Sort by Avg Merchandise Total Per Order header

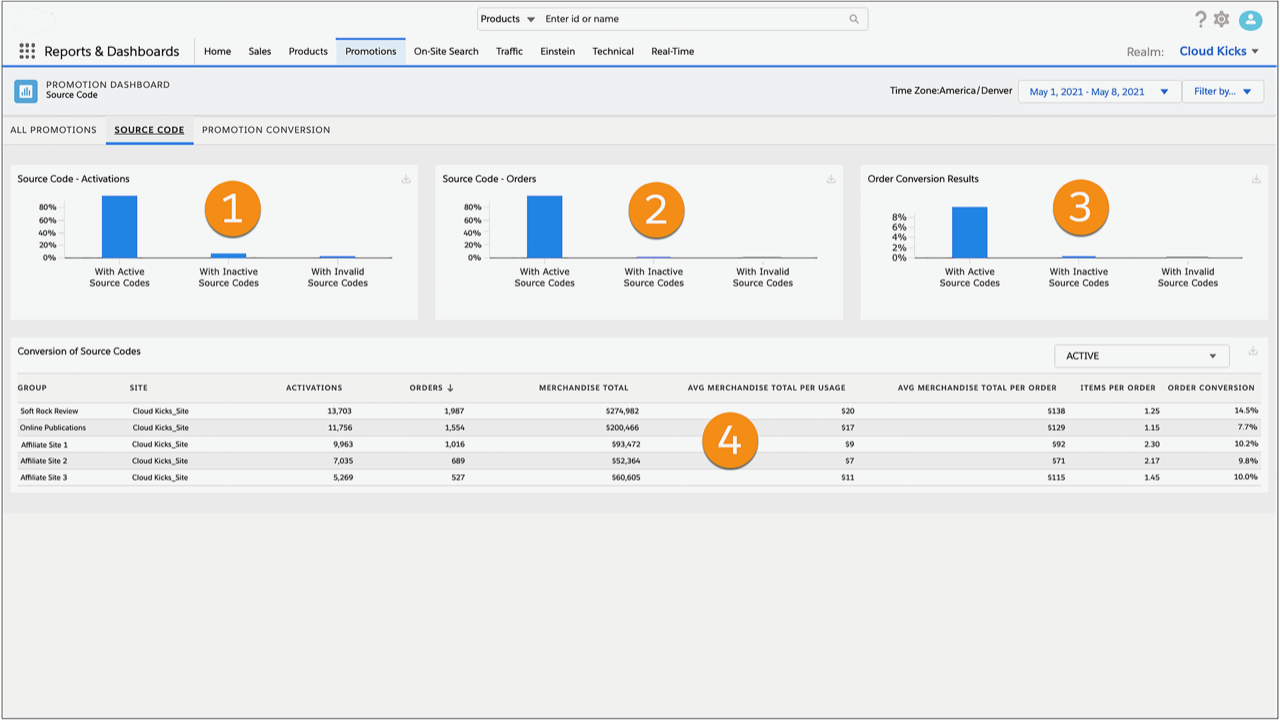(x=977, y=388)
